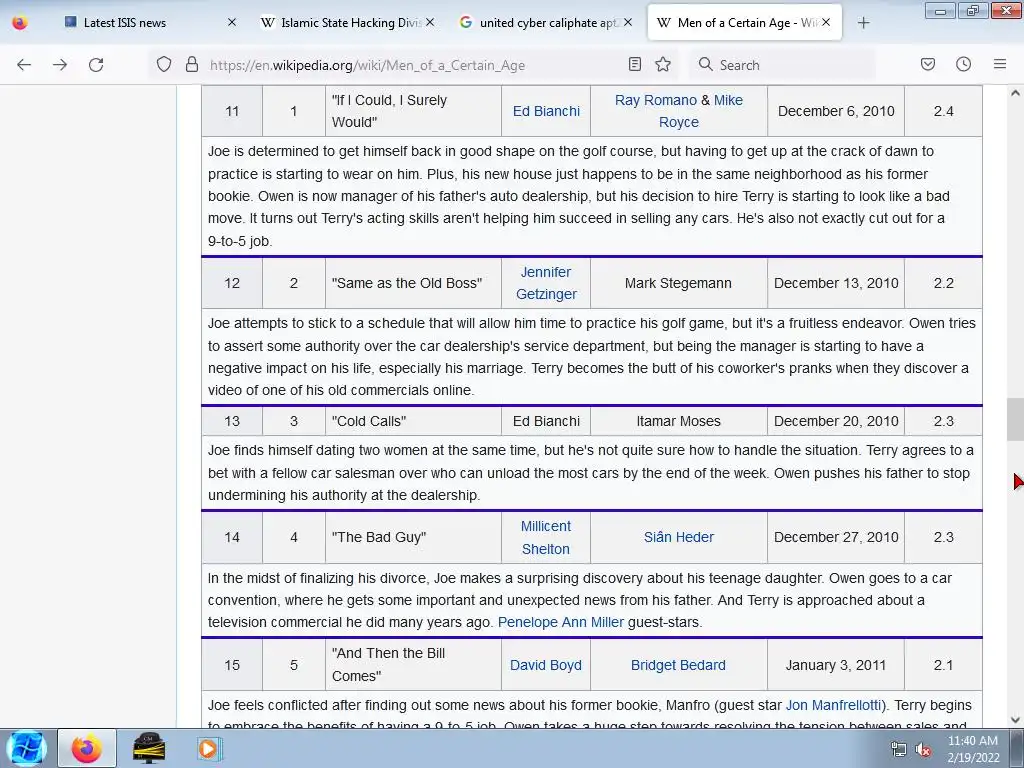Open the Siân Heder link
This screenshot has width=1024, height=768.
coord(679,537)
